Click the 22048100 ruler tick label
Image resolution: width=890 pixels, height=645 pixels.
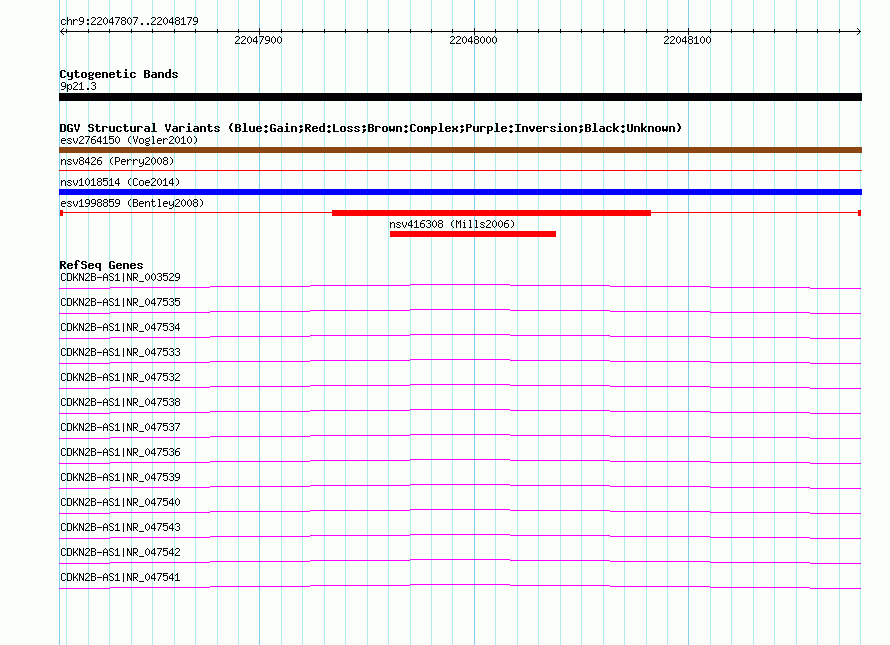(x=687, y=40)
